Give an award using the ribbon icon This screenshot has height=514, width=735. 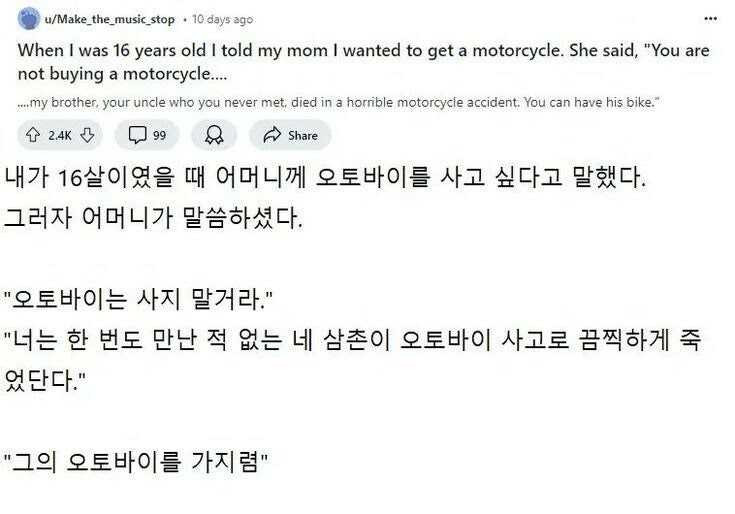click(x=214, y=135)
